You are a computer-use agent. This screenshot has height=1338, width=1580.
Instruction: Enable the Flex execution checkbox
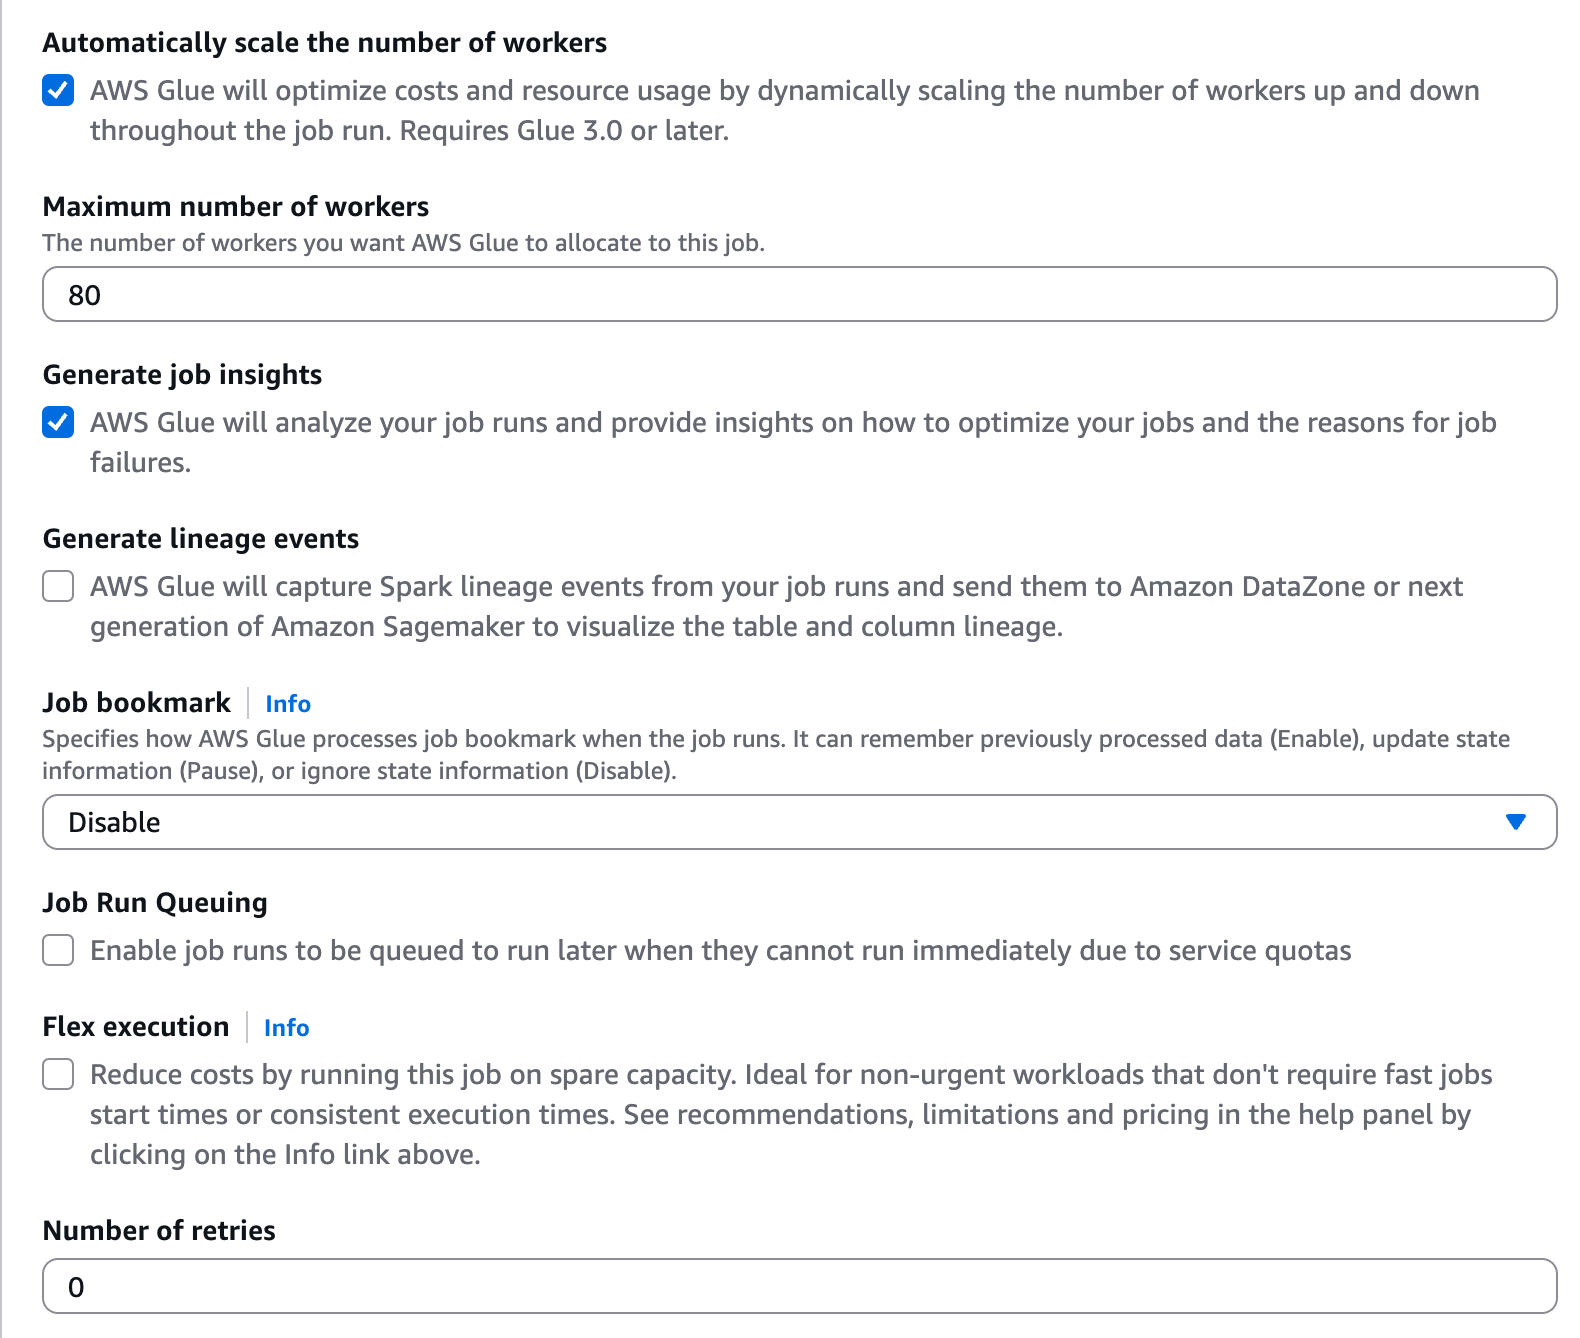pyautogui.click(x=58, y=1074)
